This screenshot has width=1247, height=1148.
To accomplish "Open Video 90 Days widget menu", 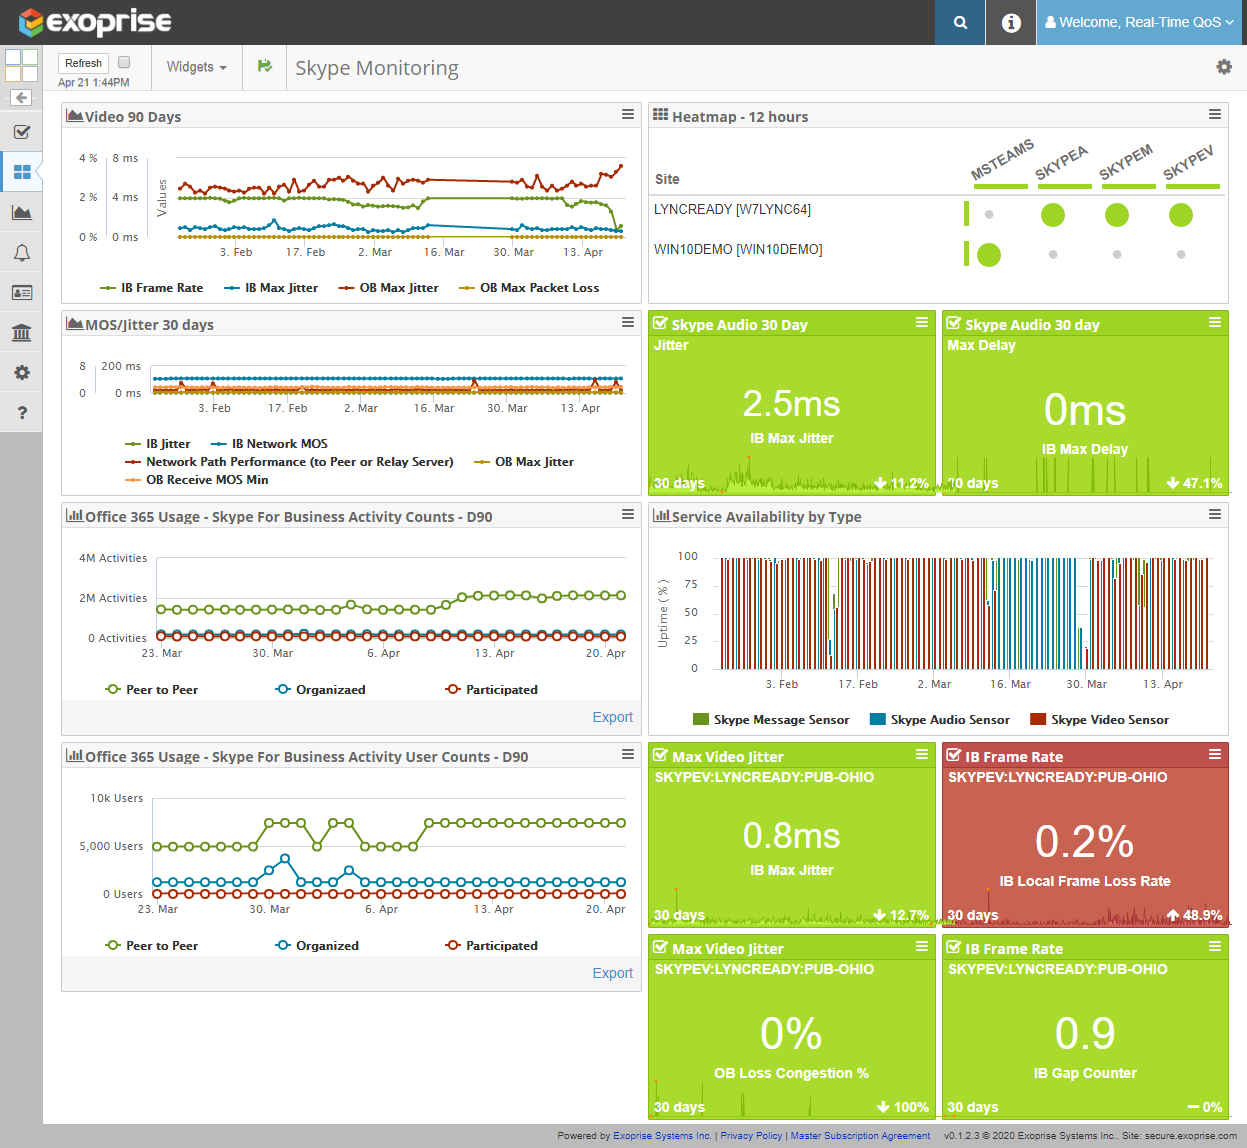I will point(628,114).
